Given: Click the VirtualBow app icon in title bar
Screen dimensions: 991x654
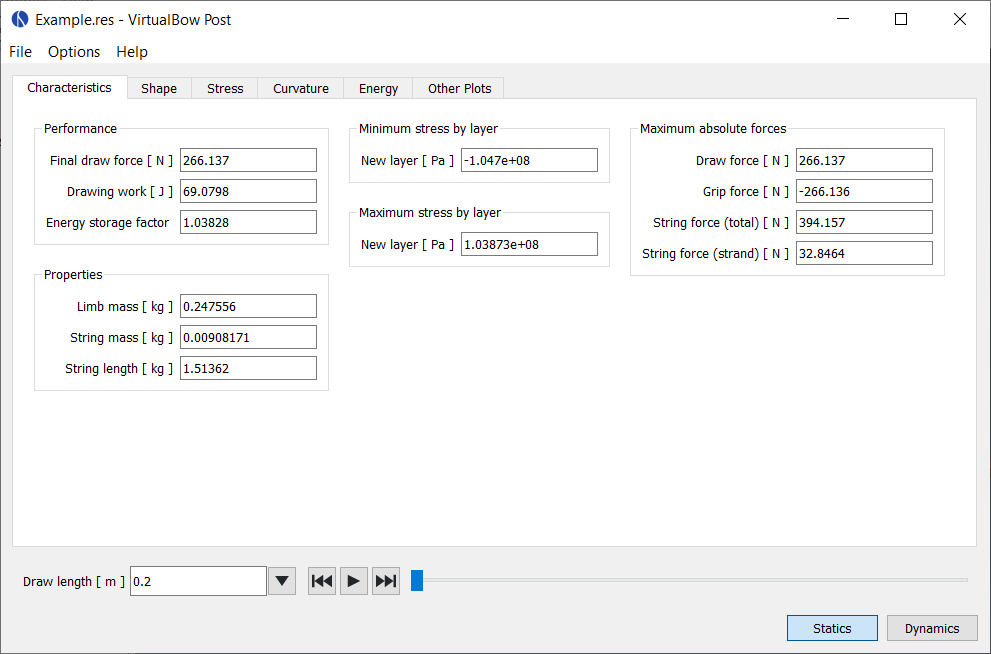Looking at the screenshot, I should tap(20, 20).
